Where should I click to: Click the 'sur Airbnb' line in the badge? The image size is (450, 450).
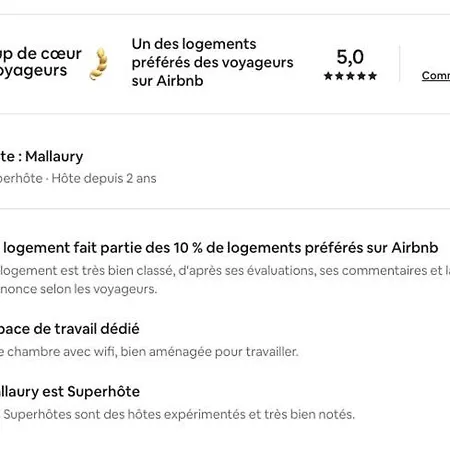tap(167, 81)
